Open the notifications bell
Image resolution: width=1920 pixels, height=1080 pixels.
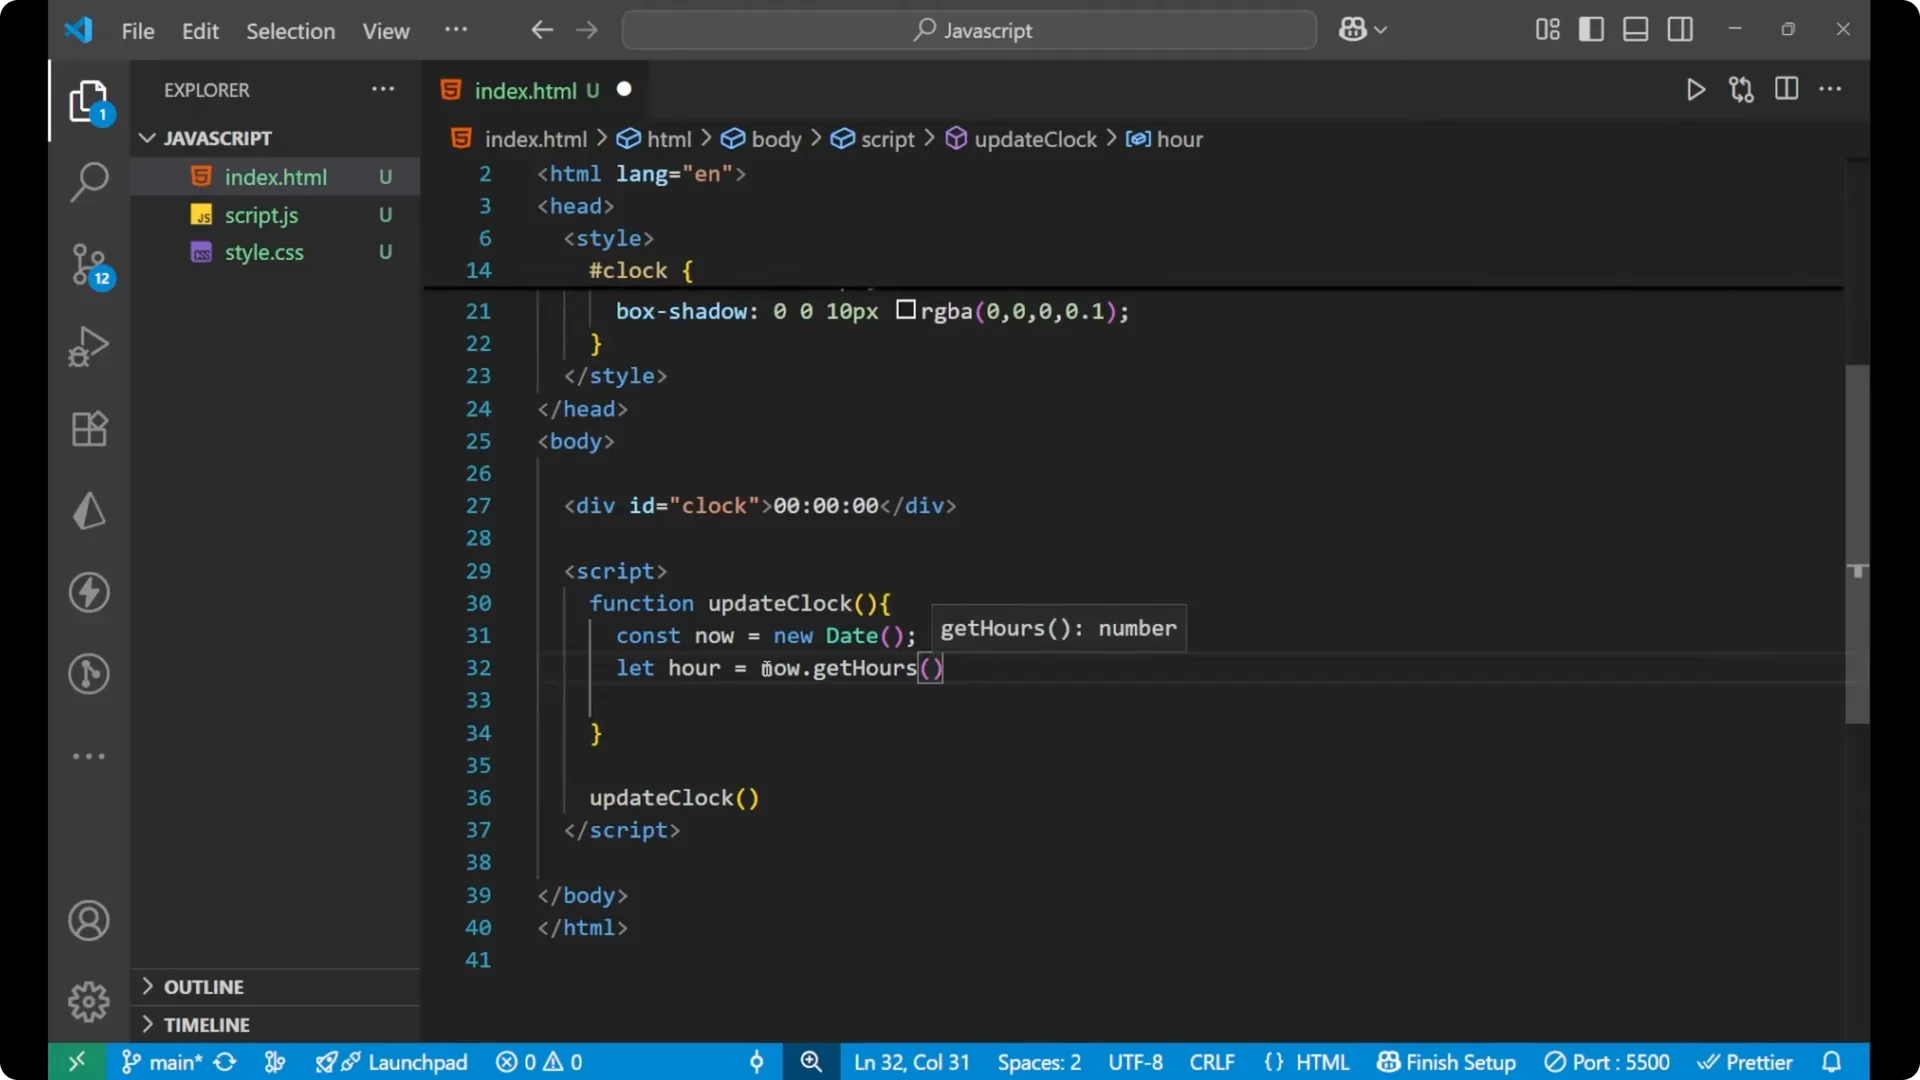[x=1834, y=1062]
